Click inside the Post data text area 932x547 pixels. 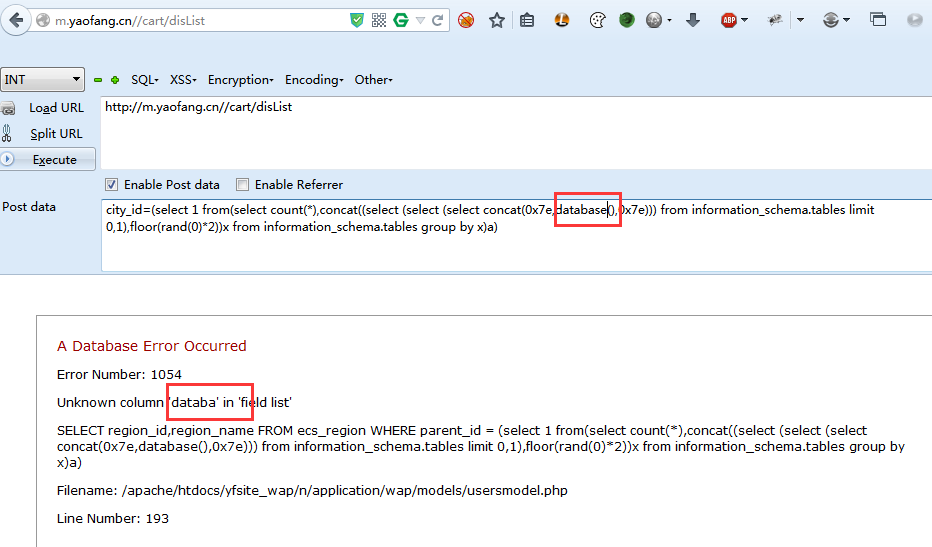516,235
